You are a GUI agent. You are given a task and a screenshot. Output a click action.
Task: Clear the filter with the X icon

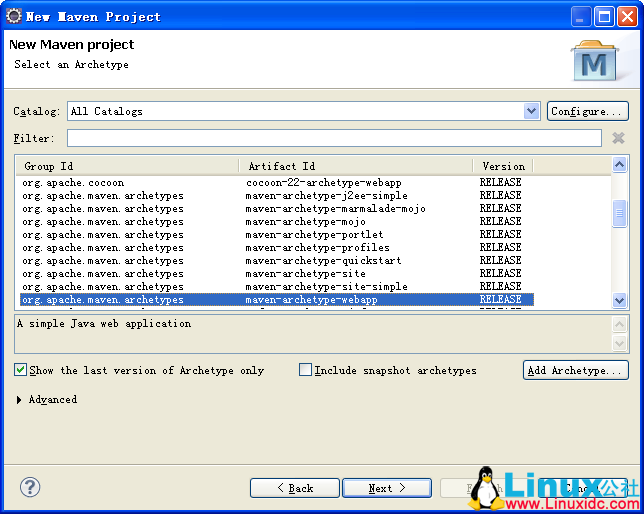[618, 138]
